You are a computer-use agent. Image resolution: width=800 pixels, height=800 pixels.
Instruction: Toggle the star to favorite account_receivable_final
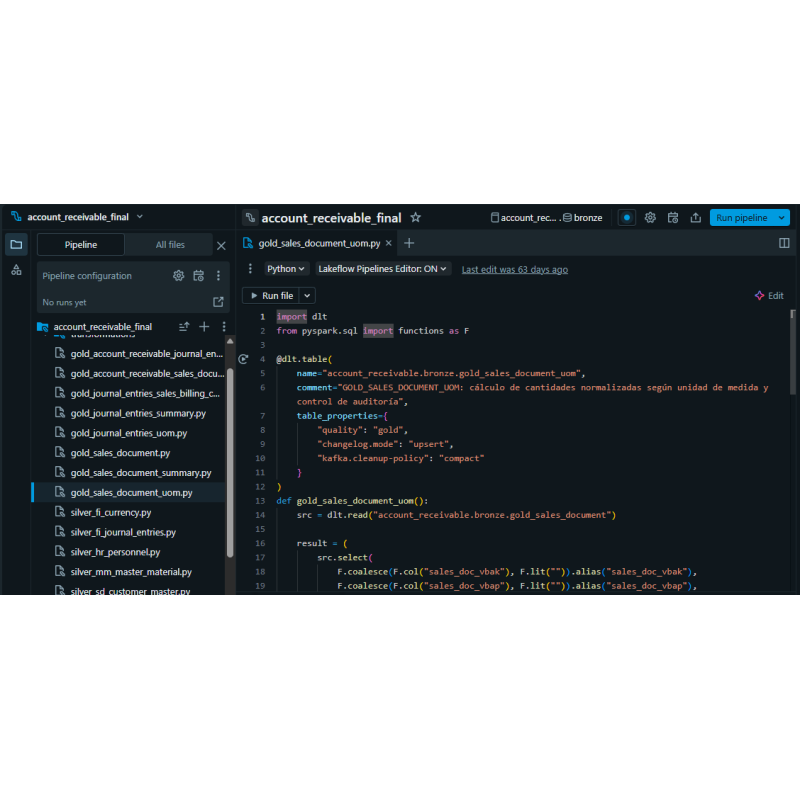[416, 217]
